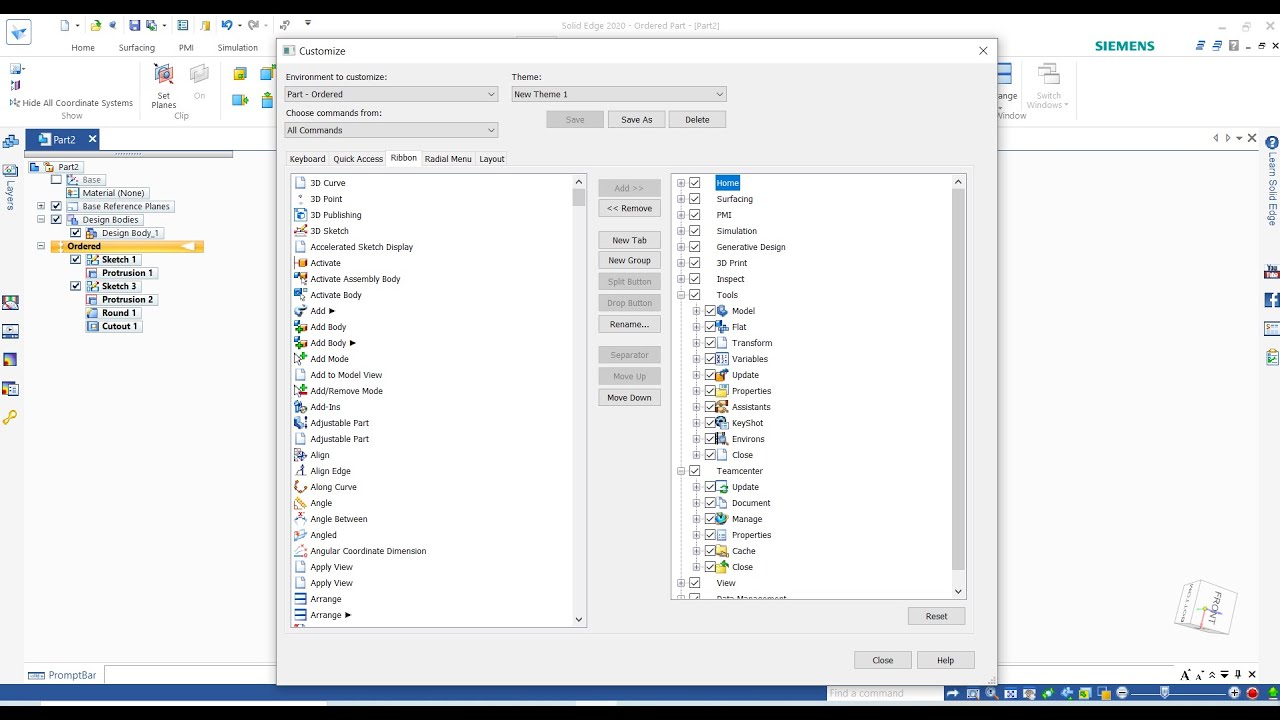Click the Reset button

click(937, 616)
